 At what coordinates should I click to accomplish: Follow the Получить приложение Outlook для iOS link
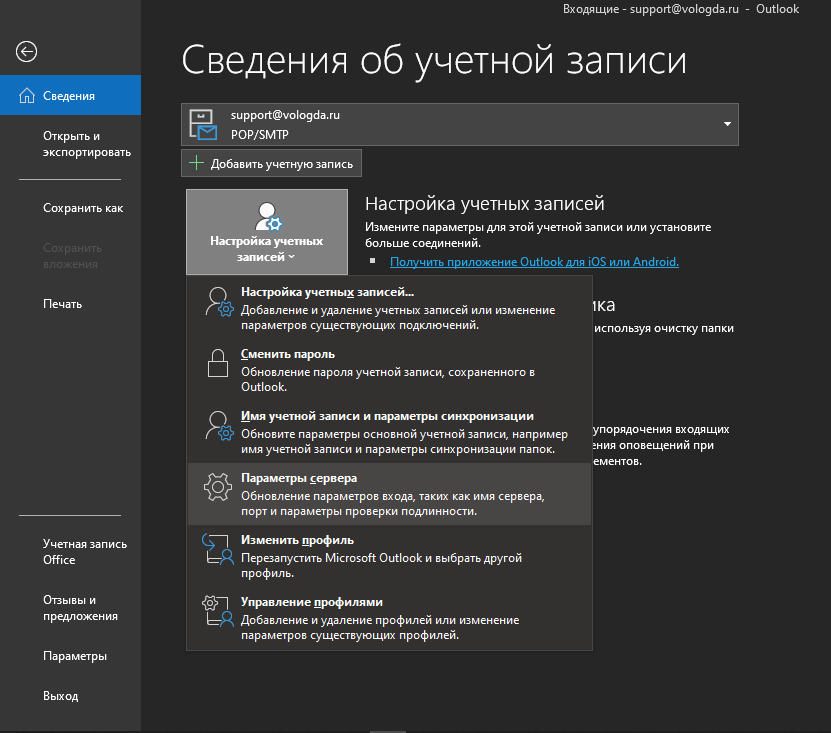[x=534, y=262]
